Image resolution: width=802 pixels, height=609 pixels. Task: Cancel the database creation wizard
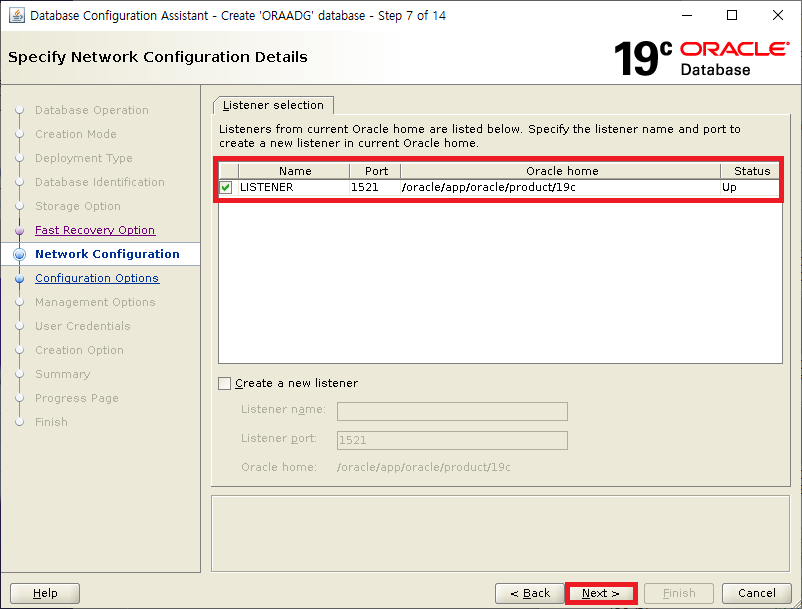click(x=756, y=593)
